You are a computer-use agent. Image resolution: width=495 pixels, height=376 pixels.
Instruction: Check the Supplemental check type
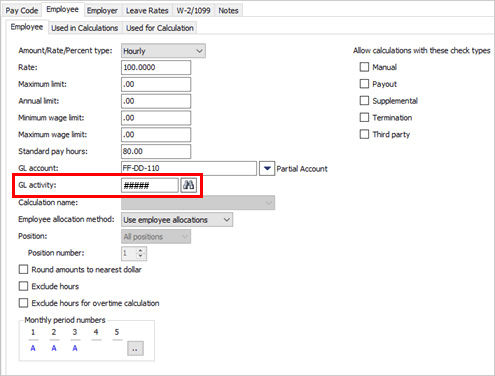click(x=364, y=101)
